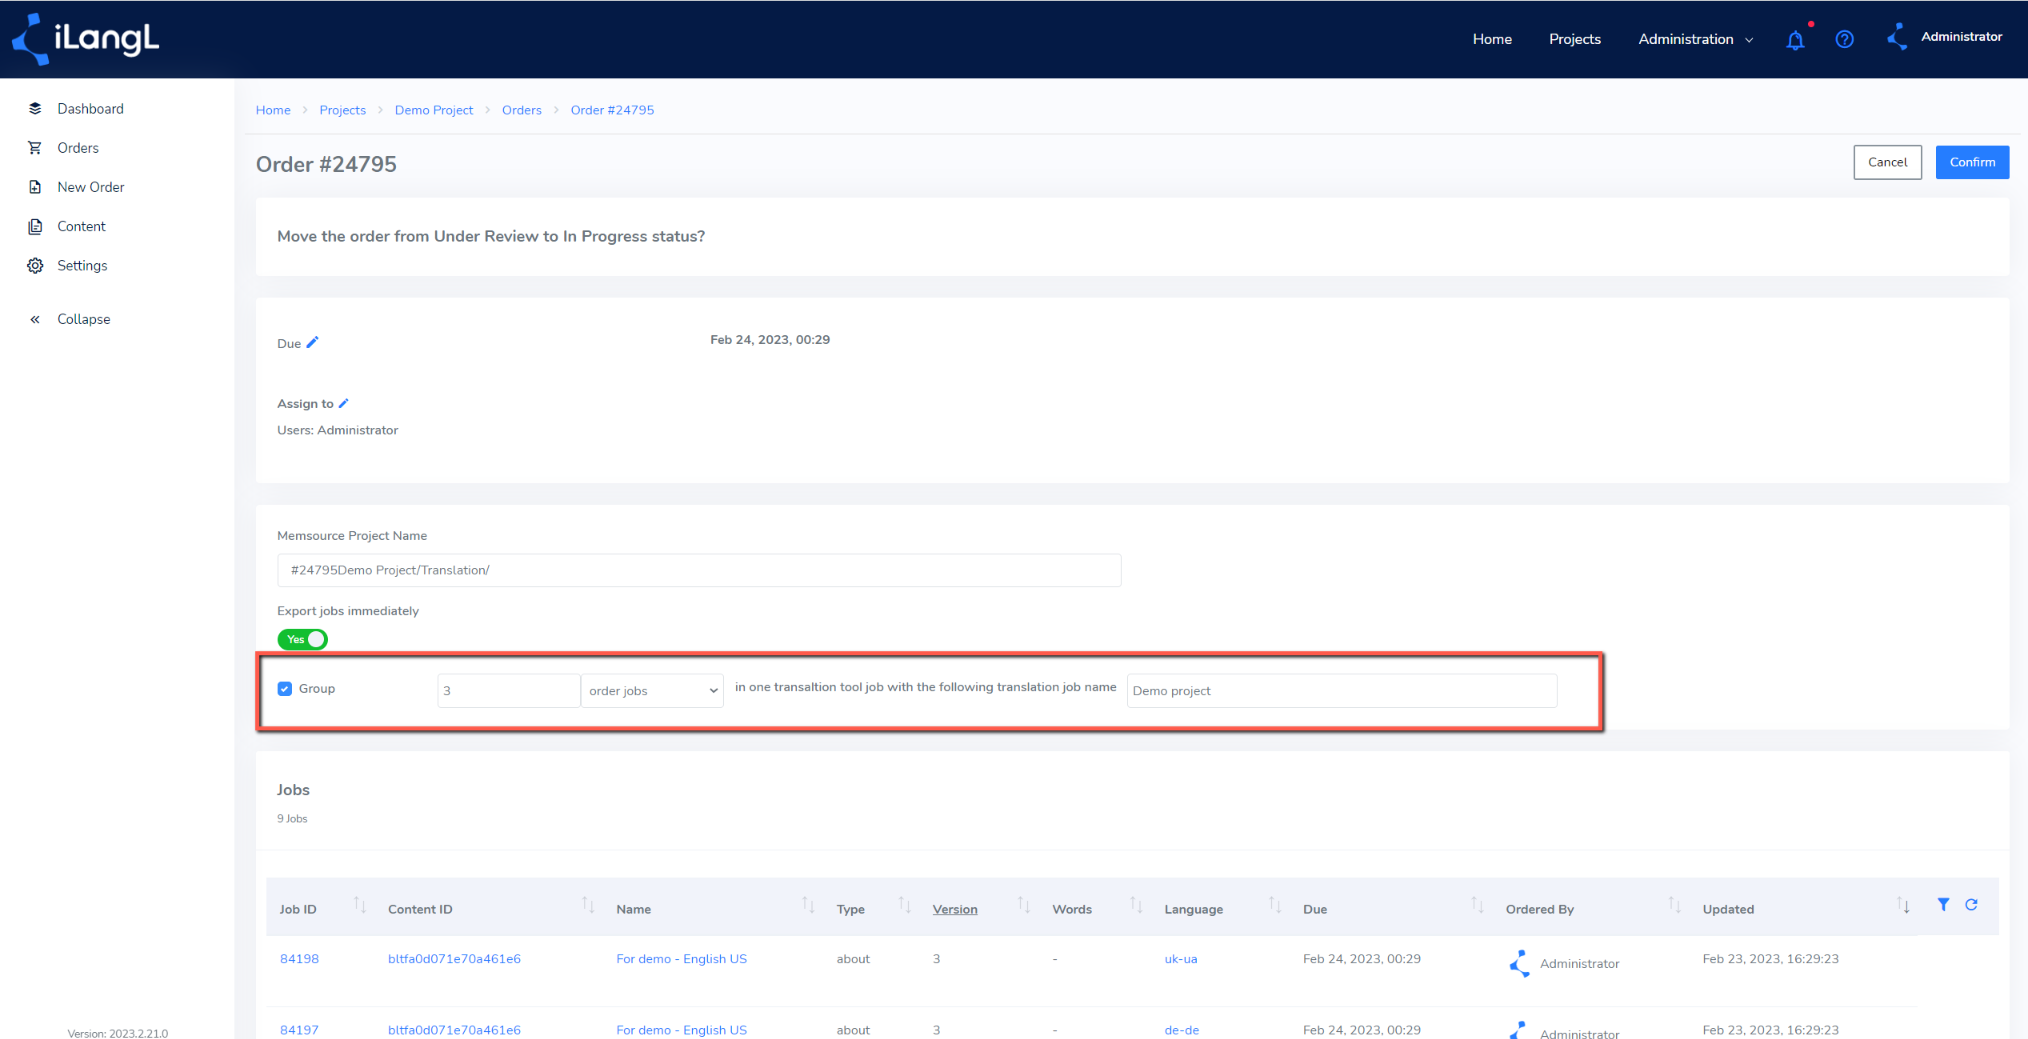Open job 84197
Viewport: 2028px width, 1039px height.
click(299, 1029)
